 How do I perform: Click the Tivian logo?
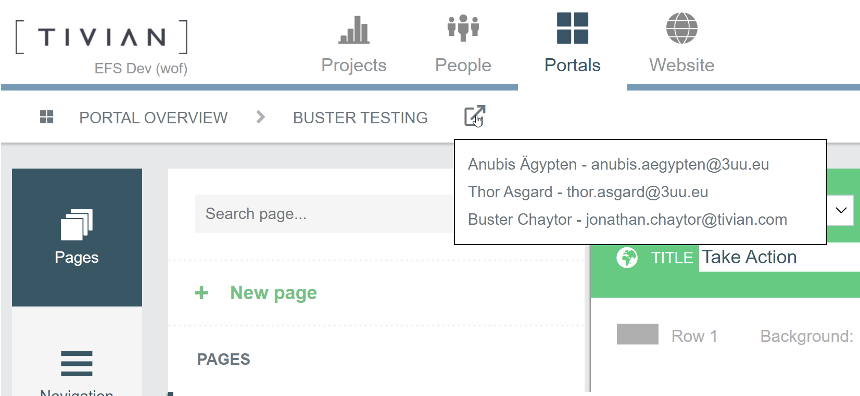101,37
